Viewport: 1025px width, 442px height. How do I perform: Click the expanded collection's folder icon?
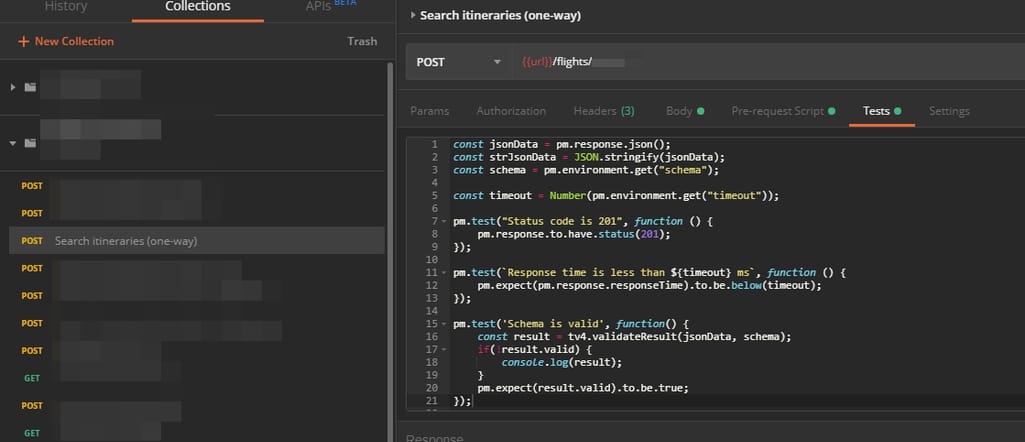(x=30, y=143)
